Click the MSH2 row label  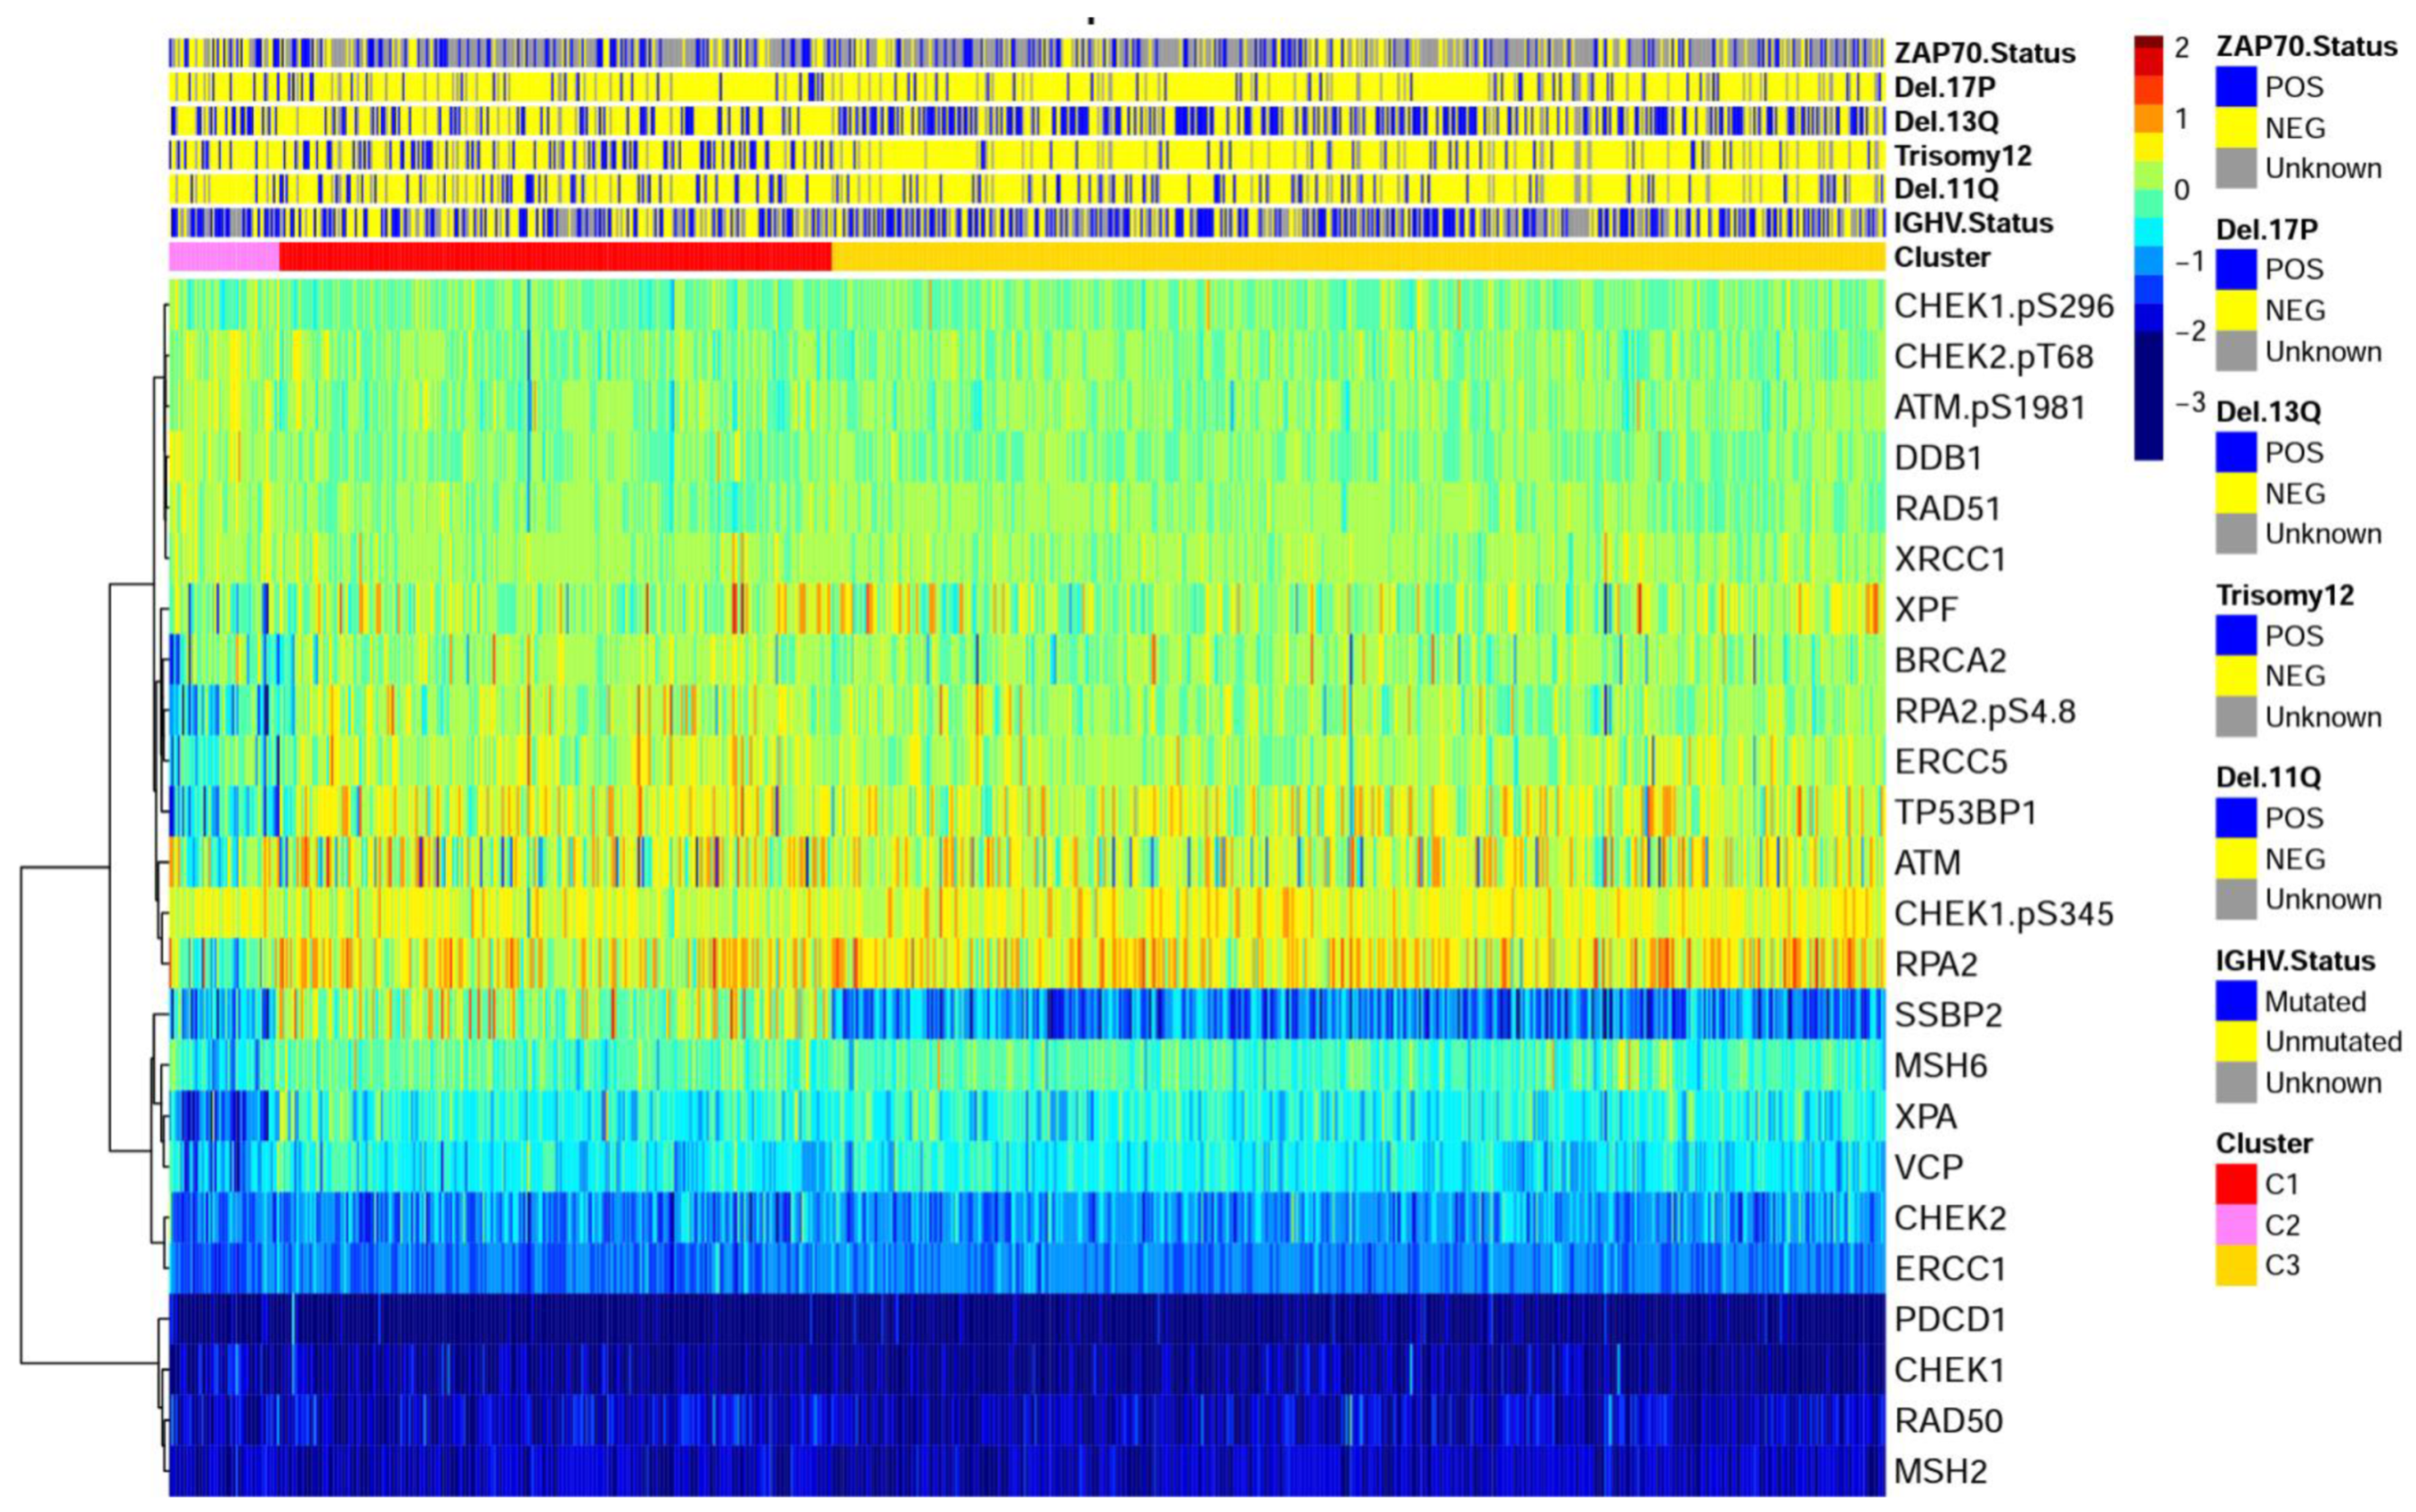click(x=1940, y=1471)
